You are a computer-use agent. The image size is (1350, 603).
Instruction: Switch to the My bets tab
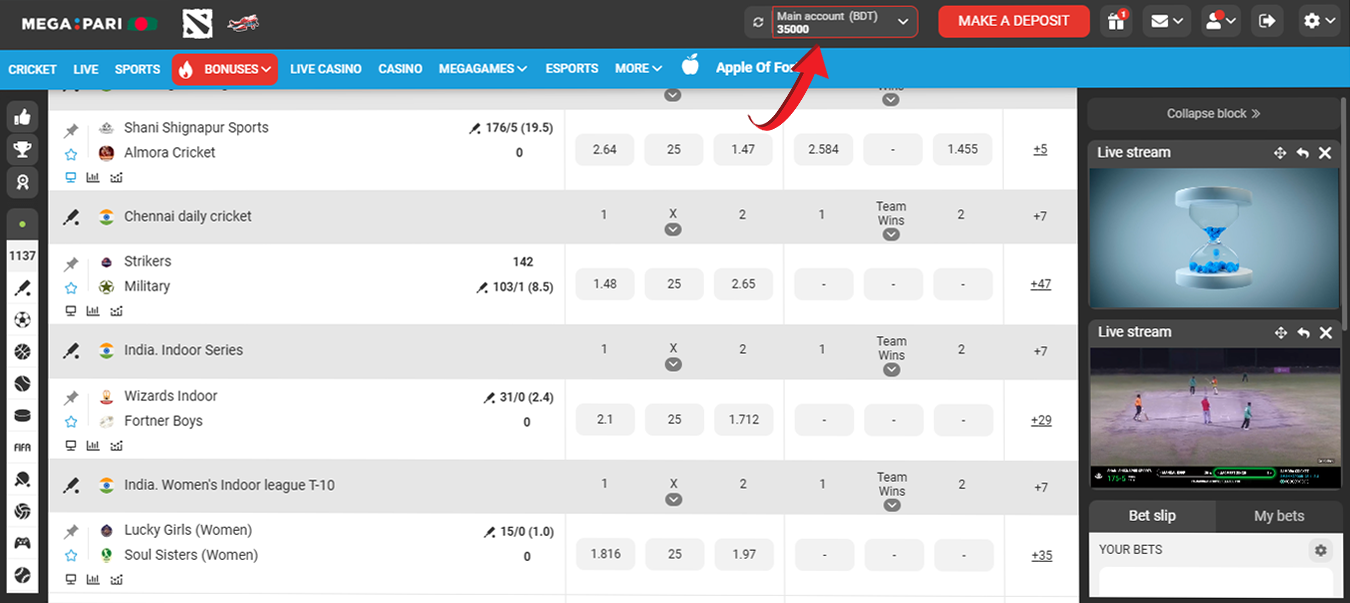coord(1278,516)
